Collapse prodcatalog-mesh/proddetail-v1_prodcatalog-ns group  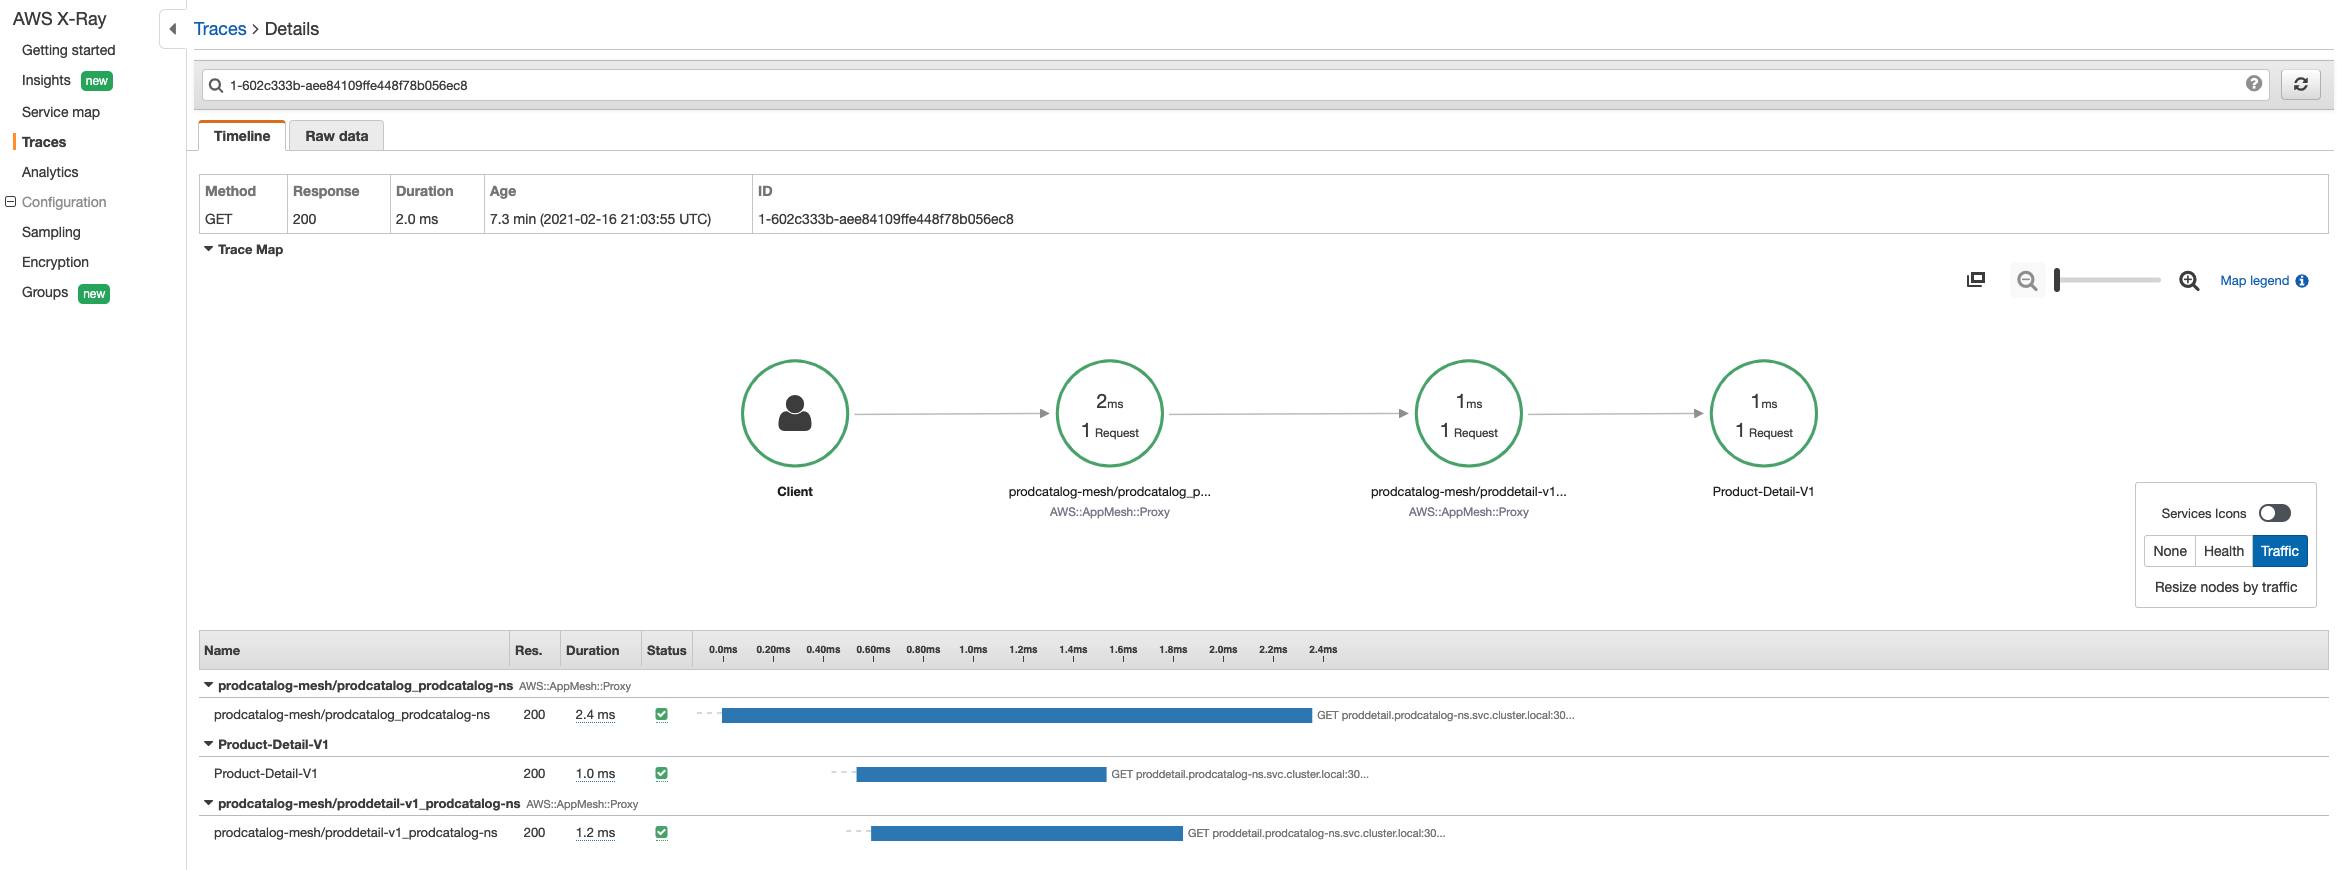pos(208,803)
